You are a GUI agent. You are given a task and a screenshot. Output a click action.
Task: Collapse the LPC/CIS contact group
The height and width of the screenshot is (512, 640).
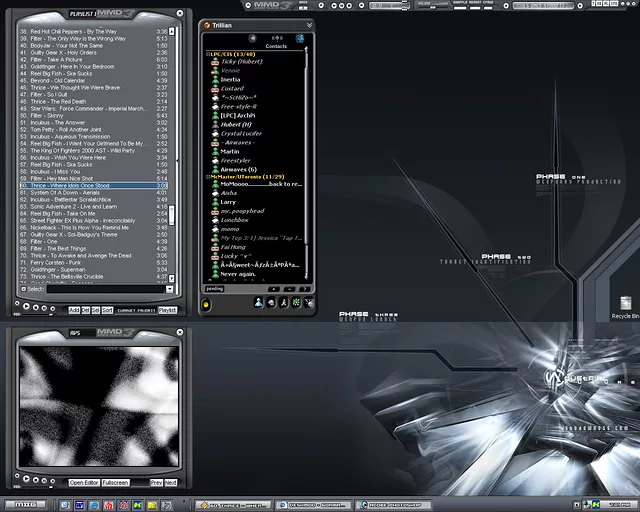click(208, 54)
